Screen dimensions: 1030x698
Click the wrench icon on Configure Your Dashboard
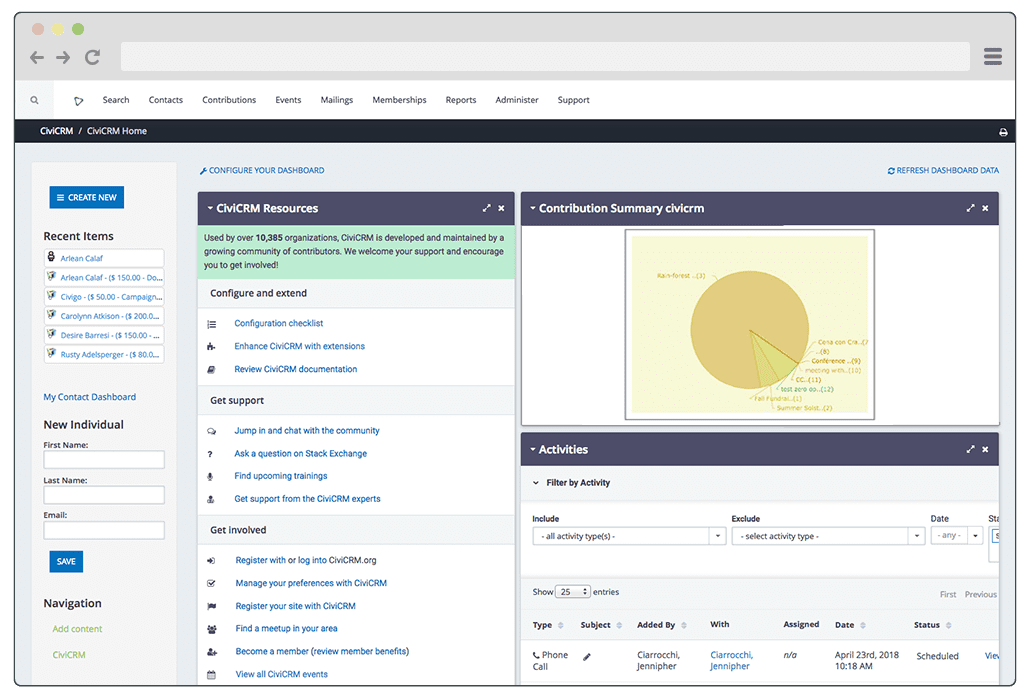(203, 170)
